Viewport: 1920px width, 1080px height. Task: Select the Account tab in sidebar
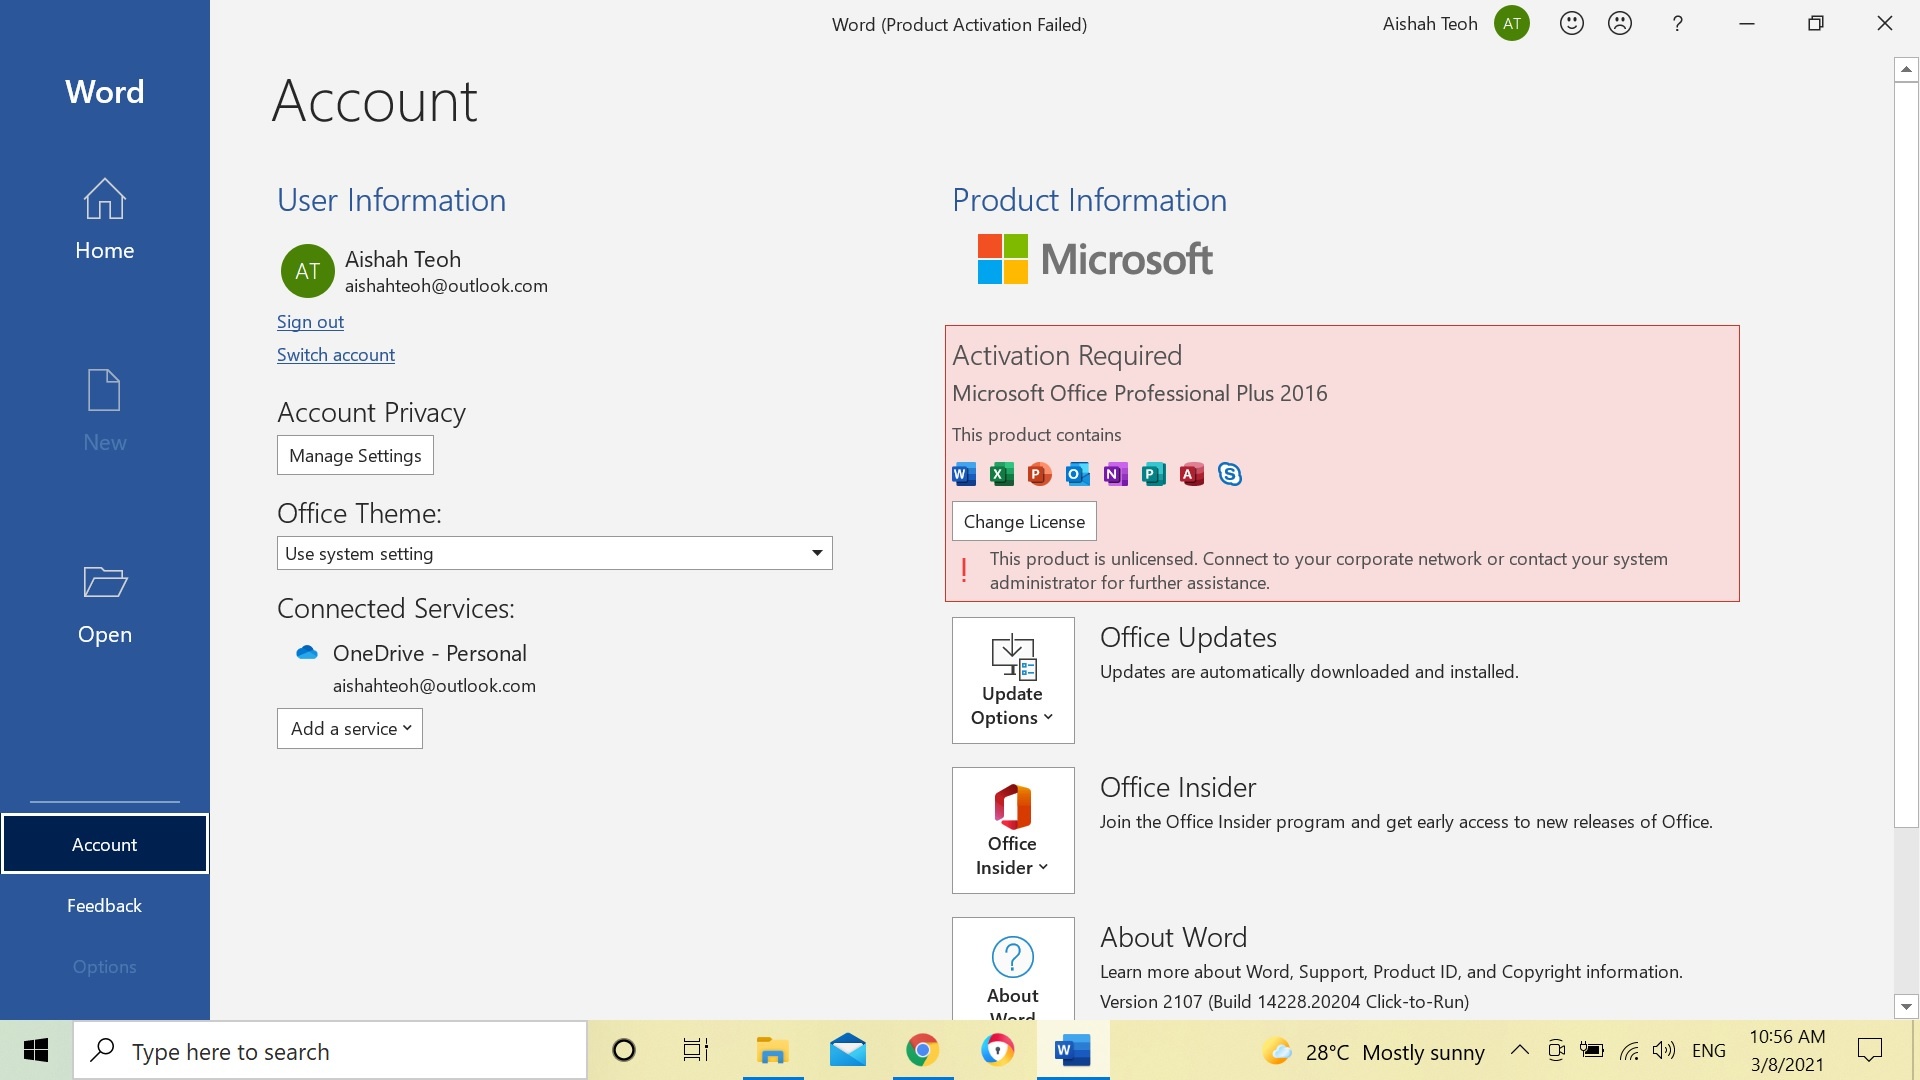coord(104,844)
